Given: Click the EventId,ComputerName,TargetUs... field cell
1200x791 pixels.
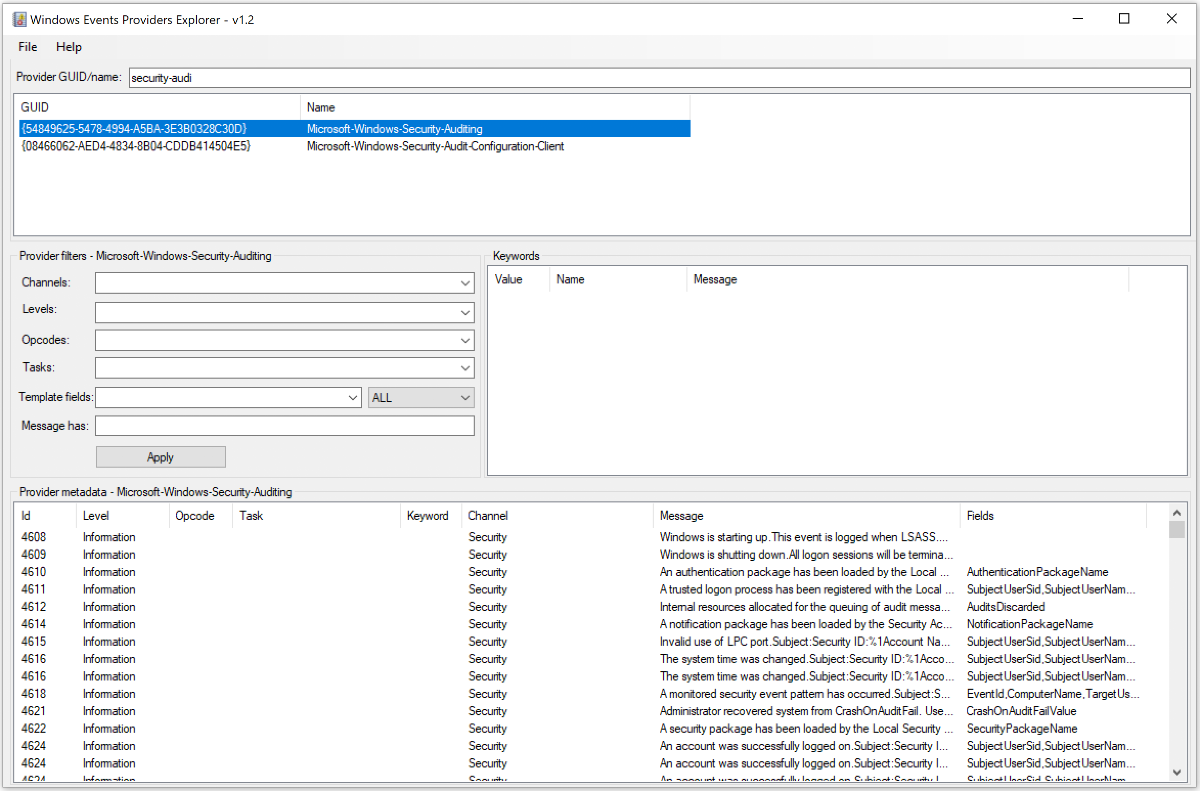Looking at the screenshot, I should pyautogui.click(x=1053, y=694).
